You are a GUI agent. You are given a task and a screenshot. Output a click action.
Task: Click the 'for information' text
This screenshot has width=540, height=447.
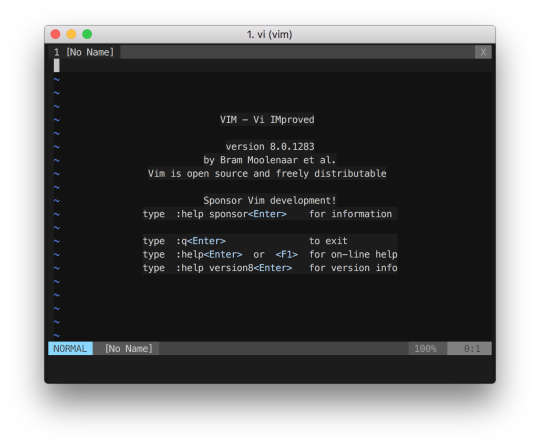tap(351, 214)
